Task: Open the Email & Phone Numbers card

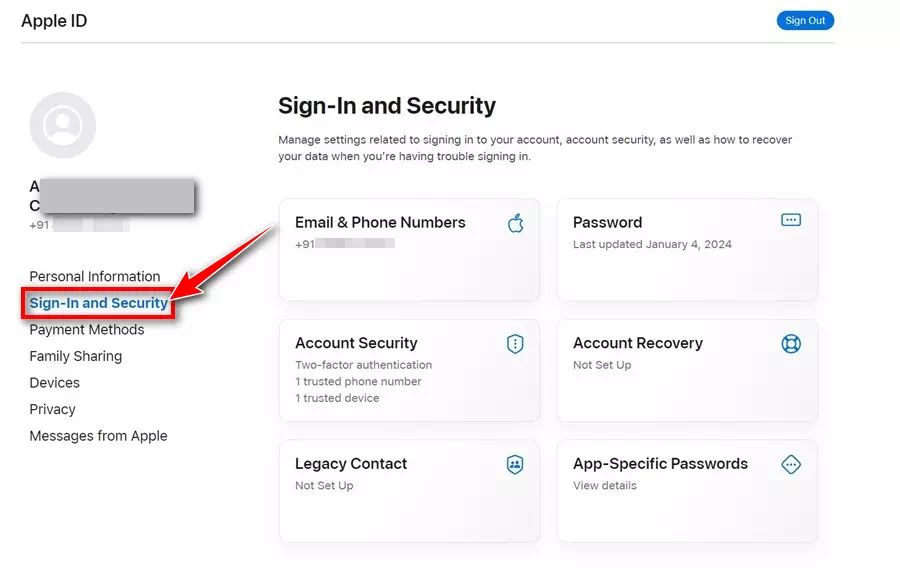Action: point(410,250)
